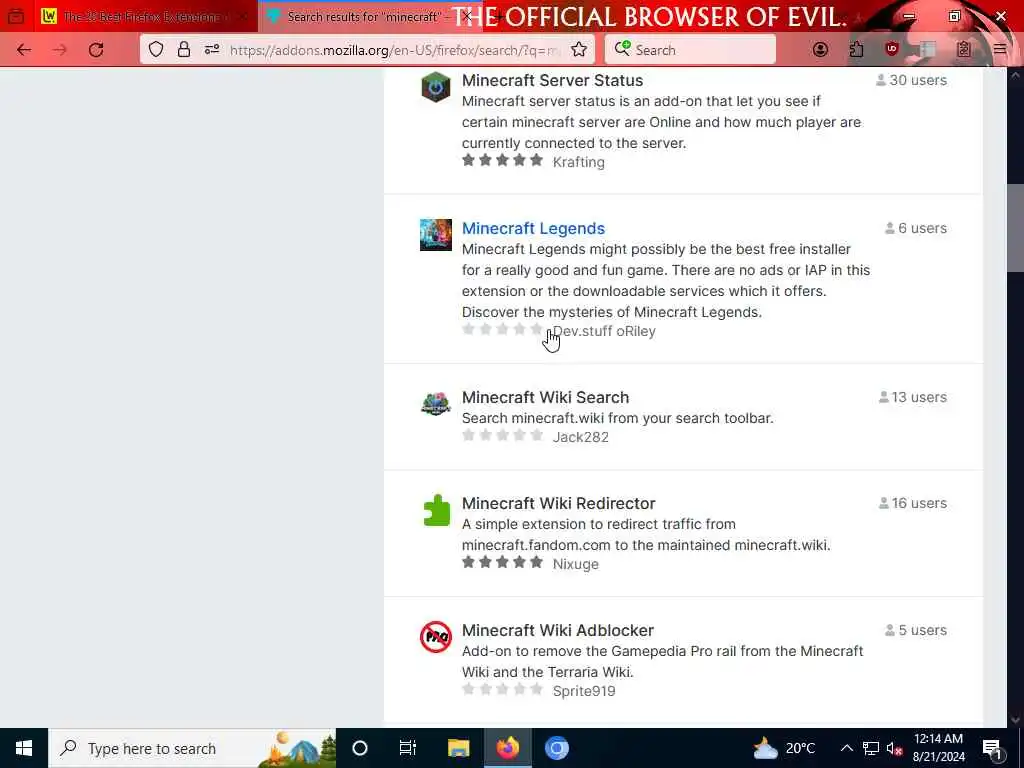Image resolution: width=1024 pixels, height=768 pixels.
Task: Click the green puzzle Wiki Redirector icon
Action: click(437, 511)
